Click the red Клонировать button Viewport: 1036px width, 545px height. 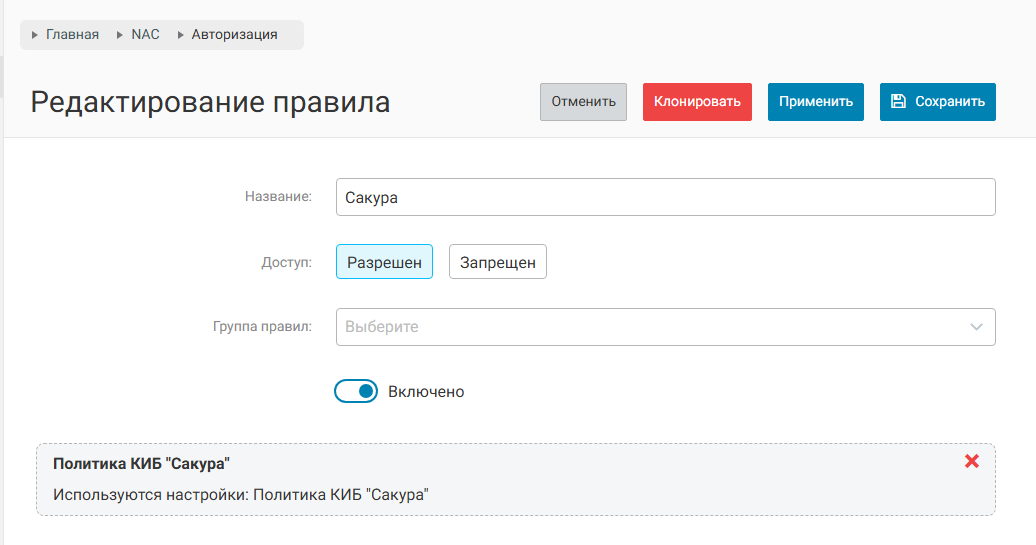[696, 102]
